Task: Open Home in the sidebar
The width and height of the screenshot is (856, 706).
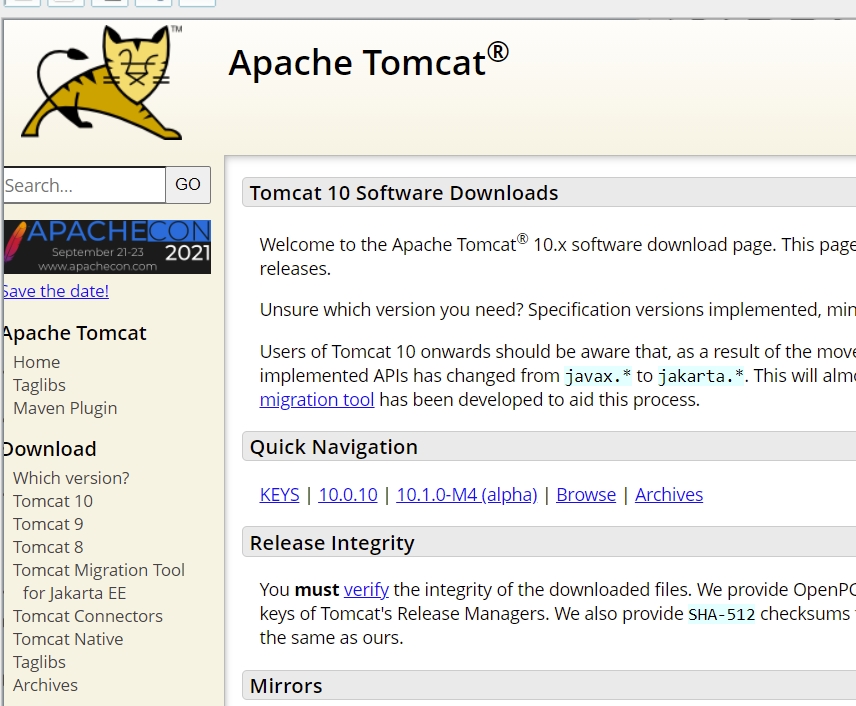Action: pos(37,362)
